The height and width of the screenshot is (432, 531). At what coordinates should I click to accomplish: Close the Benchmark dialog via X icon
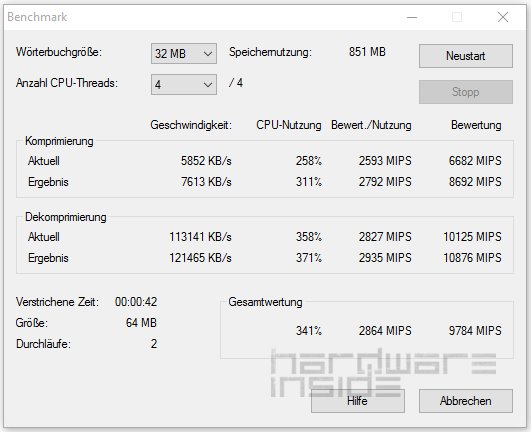click(503, 17)
